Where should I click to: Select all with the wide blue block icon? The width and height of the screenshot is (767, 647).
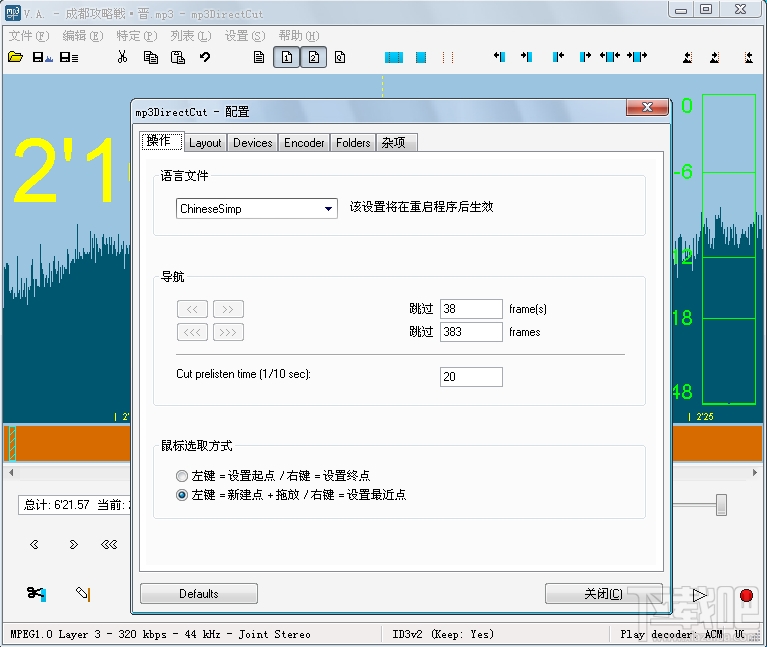(x=394, y=57)
